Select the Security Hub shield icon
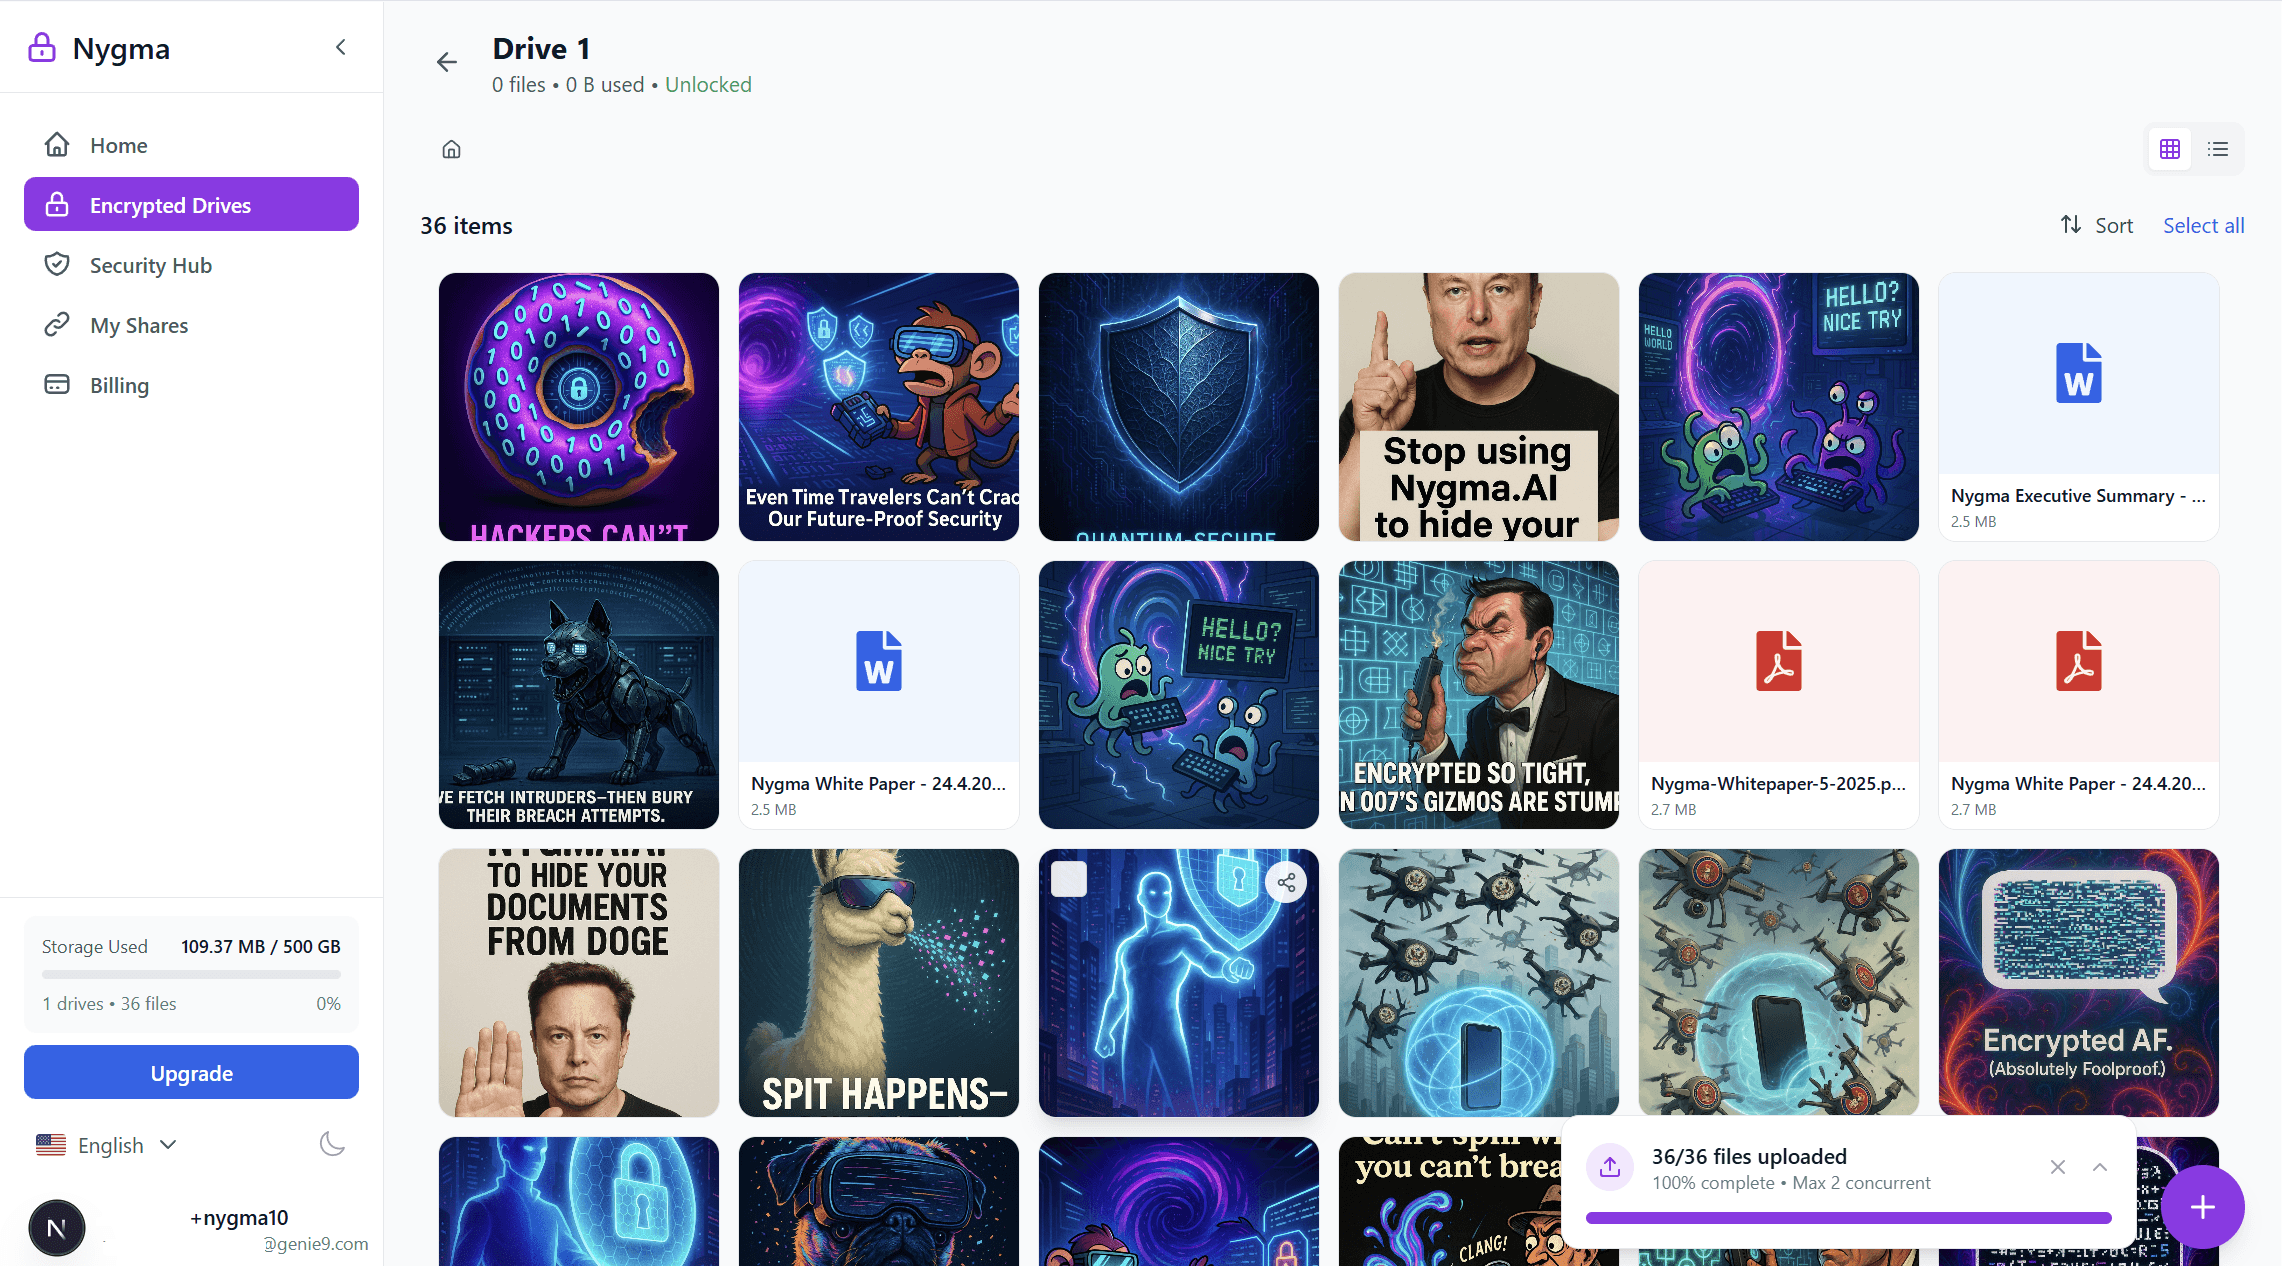The image size is (2282, 1266). click(58, 264)
